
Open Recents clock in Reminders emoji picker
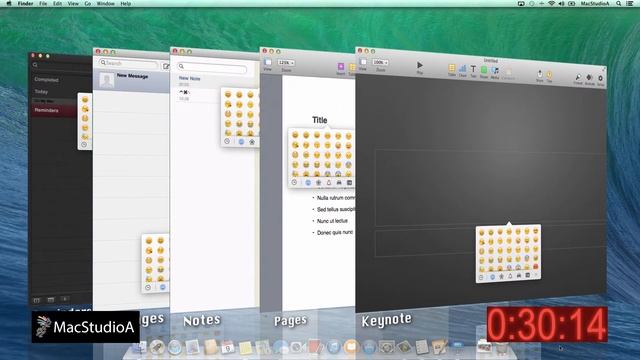[84, 144]
